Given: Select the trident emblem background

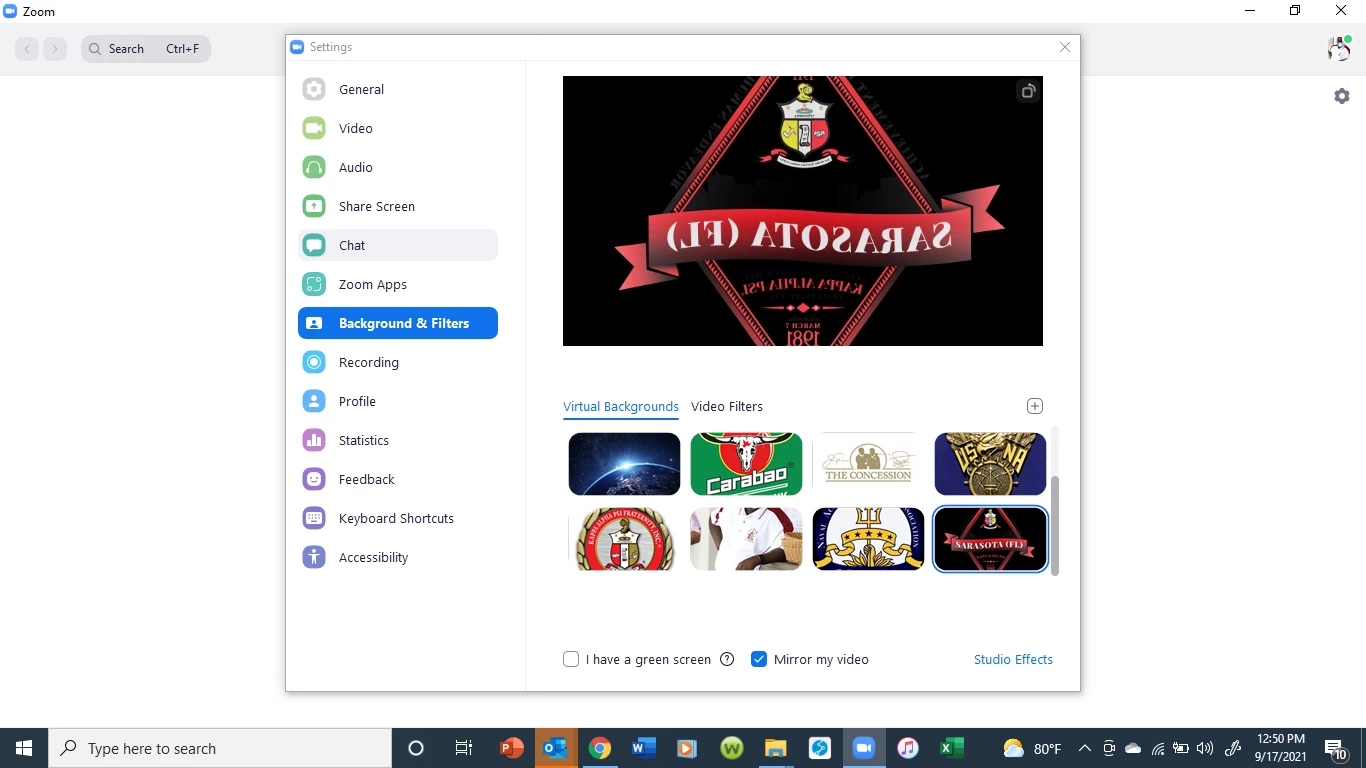Looking at the screenshot, I should point(868,539).
